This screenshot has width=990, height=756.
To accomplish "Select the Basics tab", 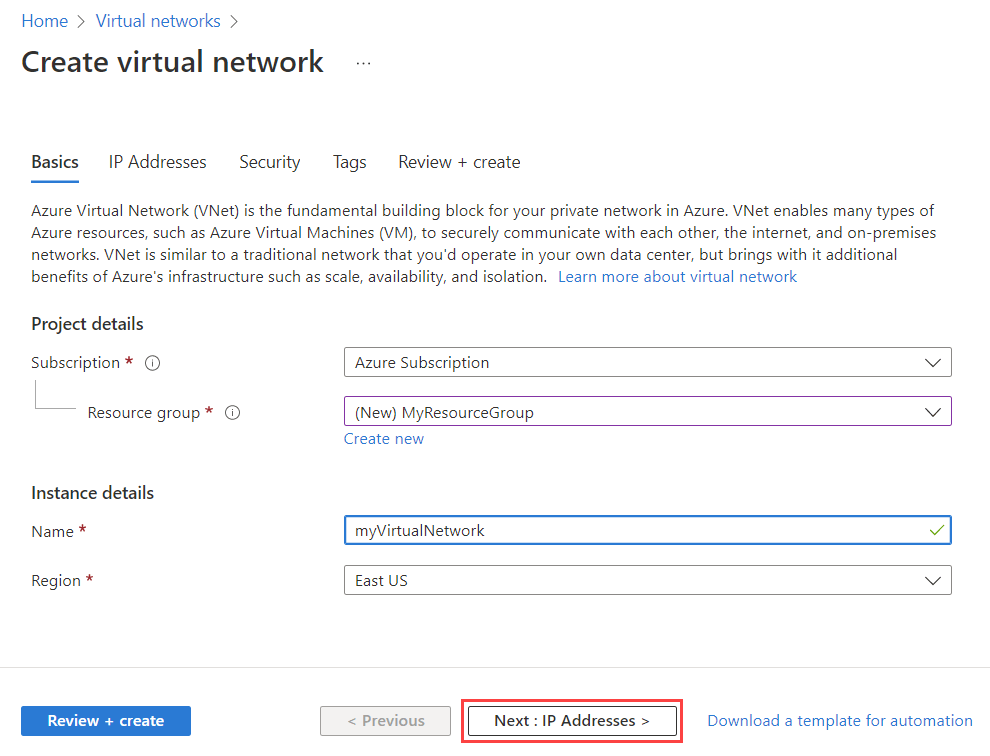I will (54, 162).
